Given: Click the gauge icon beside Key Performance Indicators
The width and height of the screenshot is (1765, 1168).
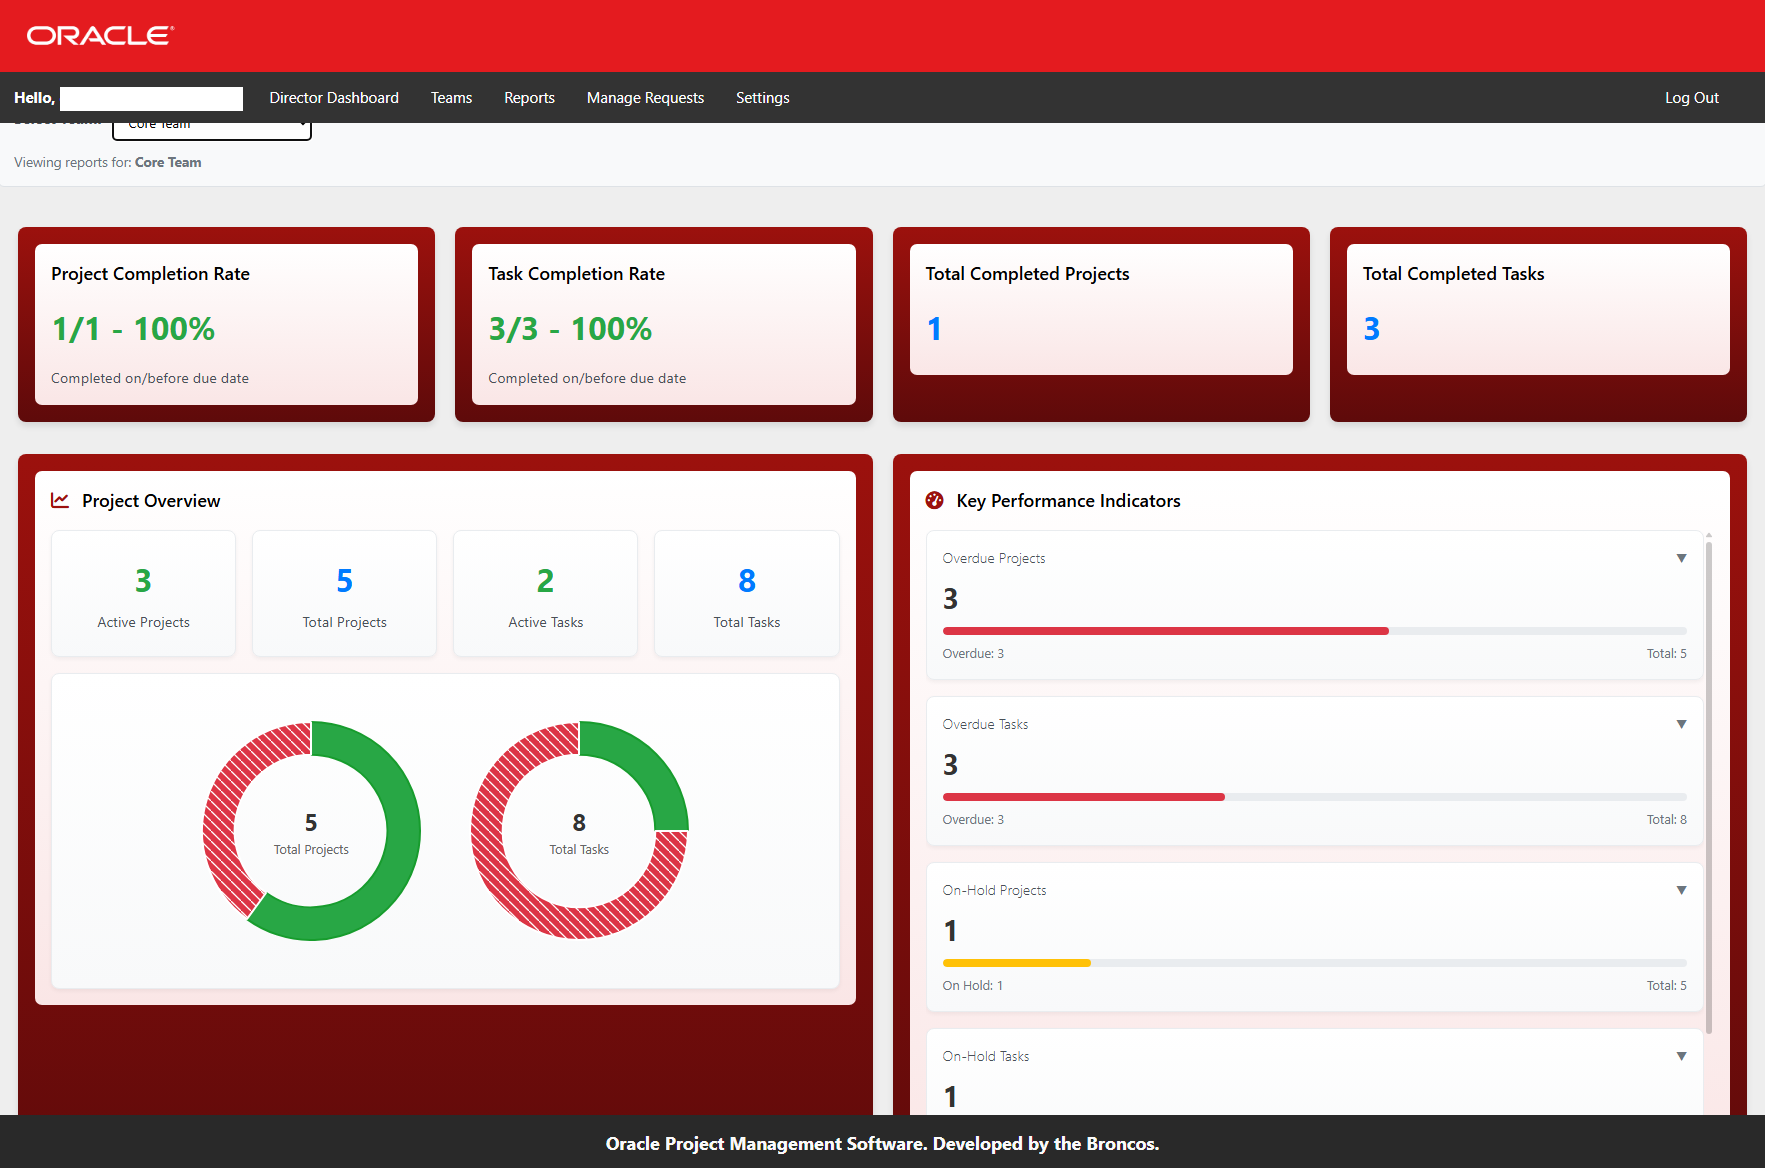Looking at the screenshot, I should 934,500.
